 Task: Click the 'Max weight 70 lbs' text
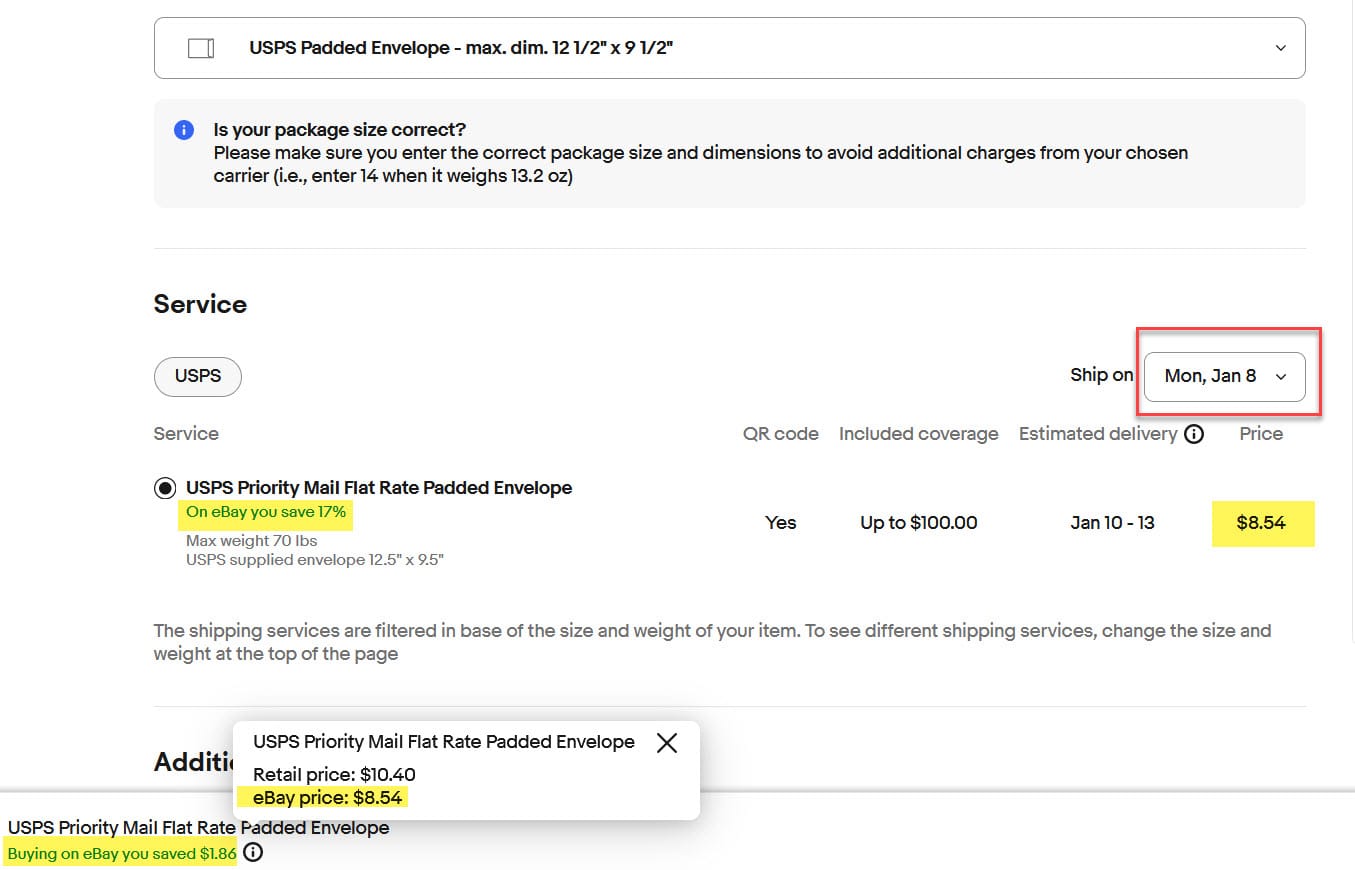pyautogui.click(x=252, y=541)
